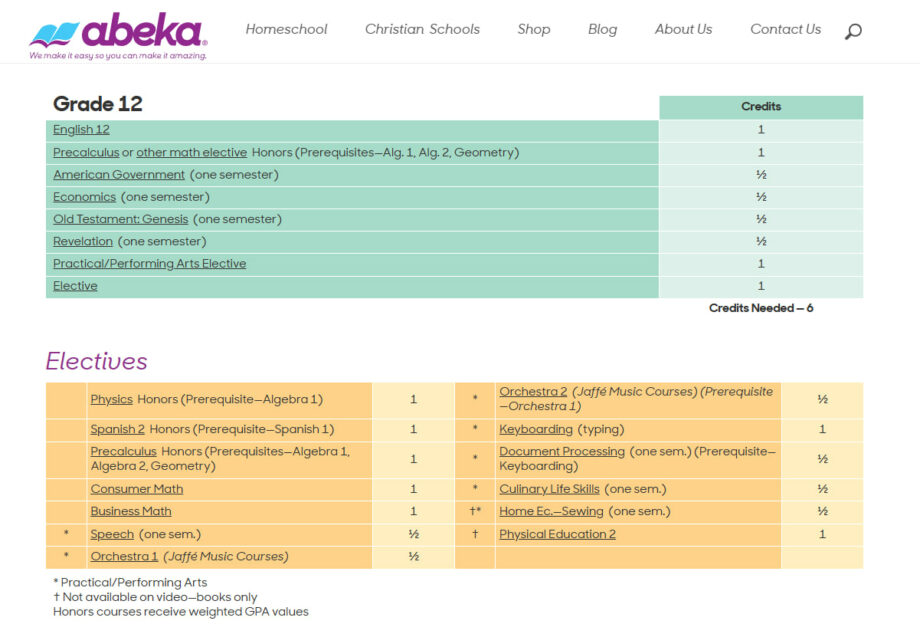
Task: Select Contact Us in the navigation
Action: pos(786,29)
